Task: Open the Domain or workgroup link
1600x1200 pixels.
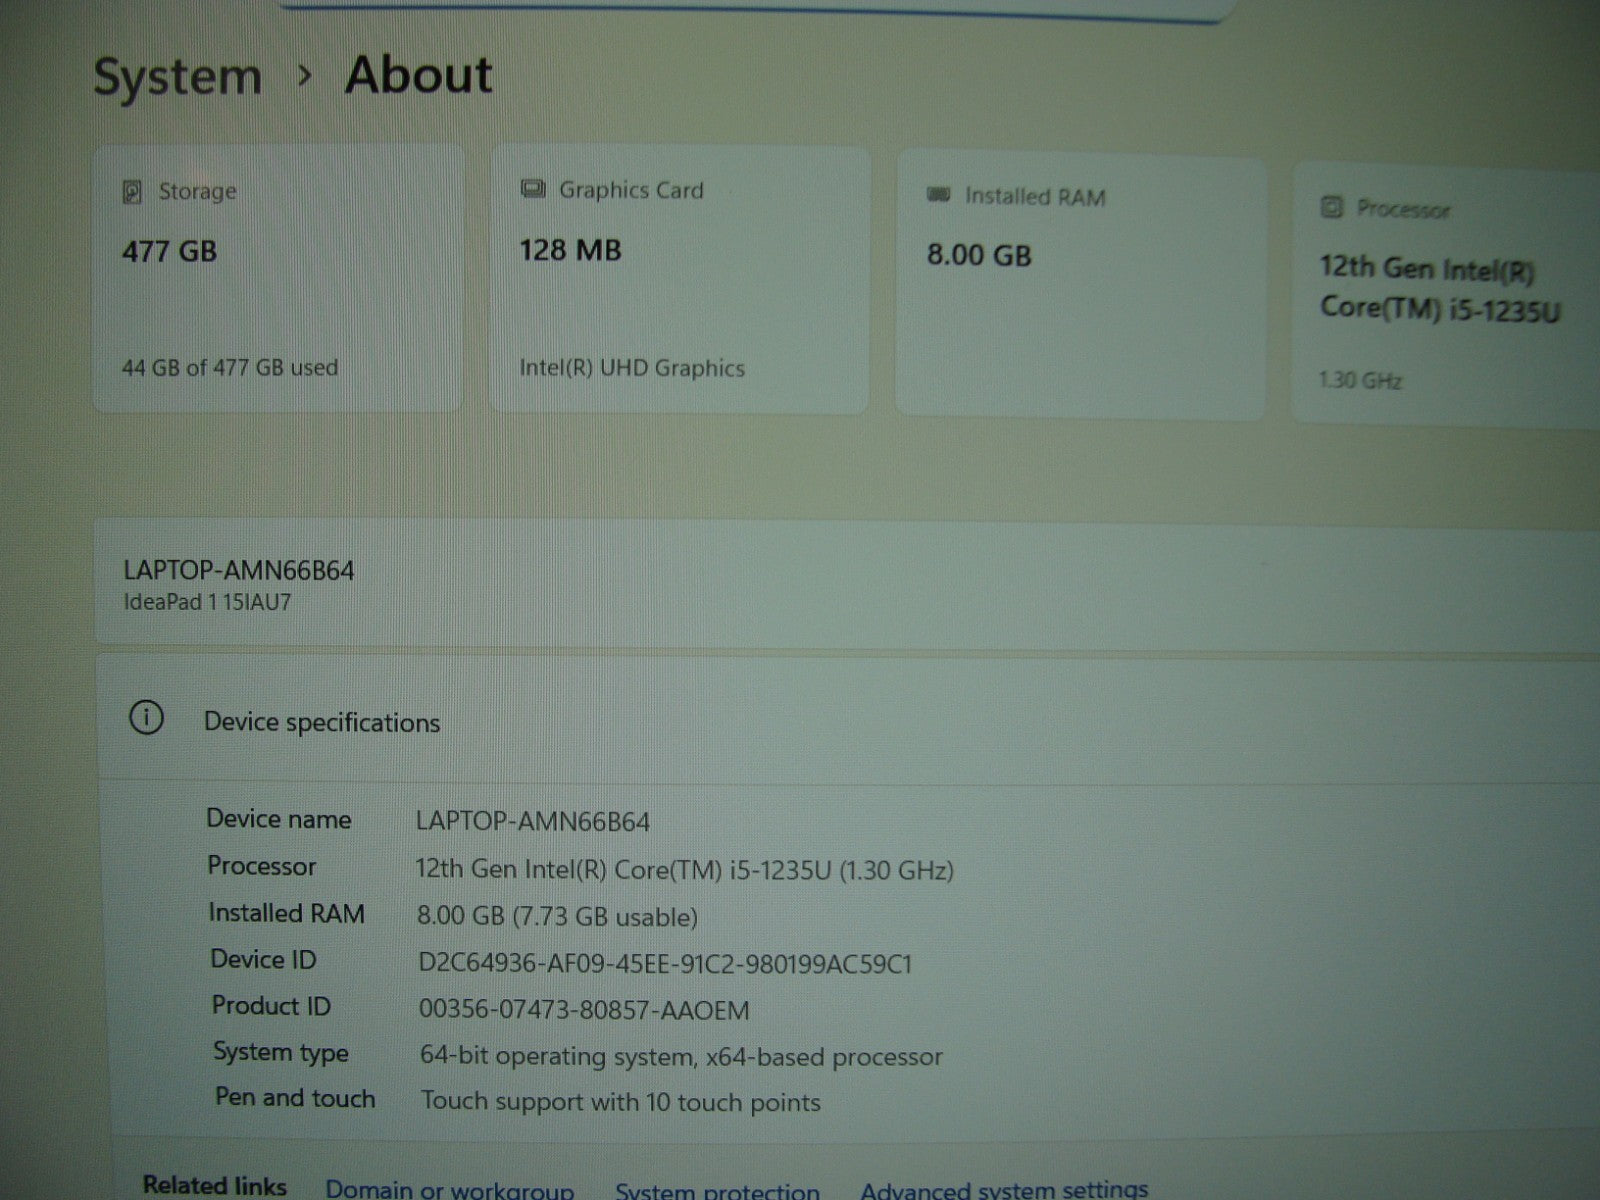Action: (x=449, y=1189)
